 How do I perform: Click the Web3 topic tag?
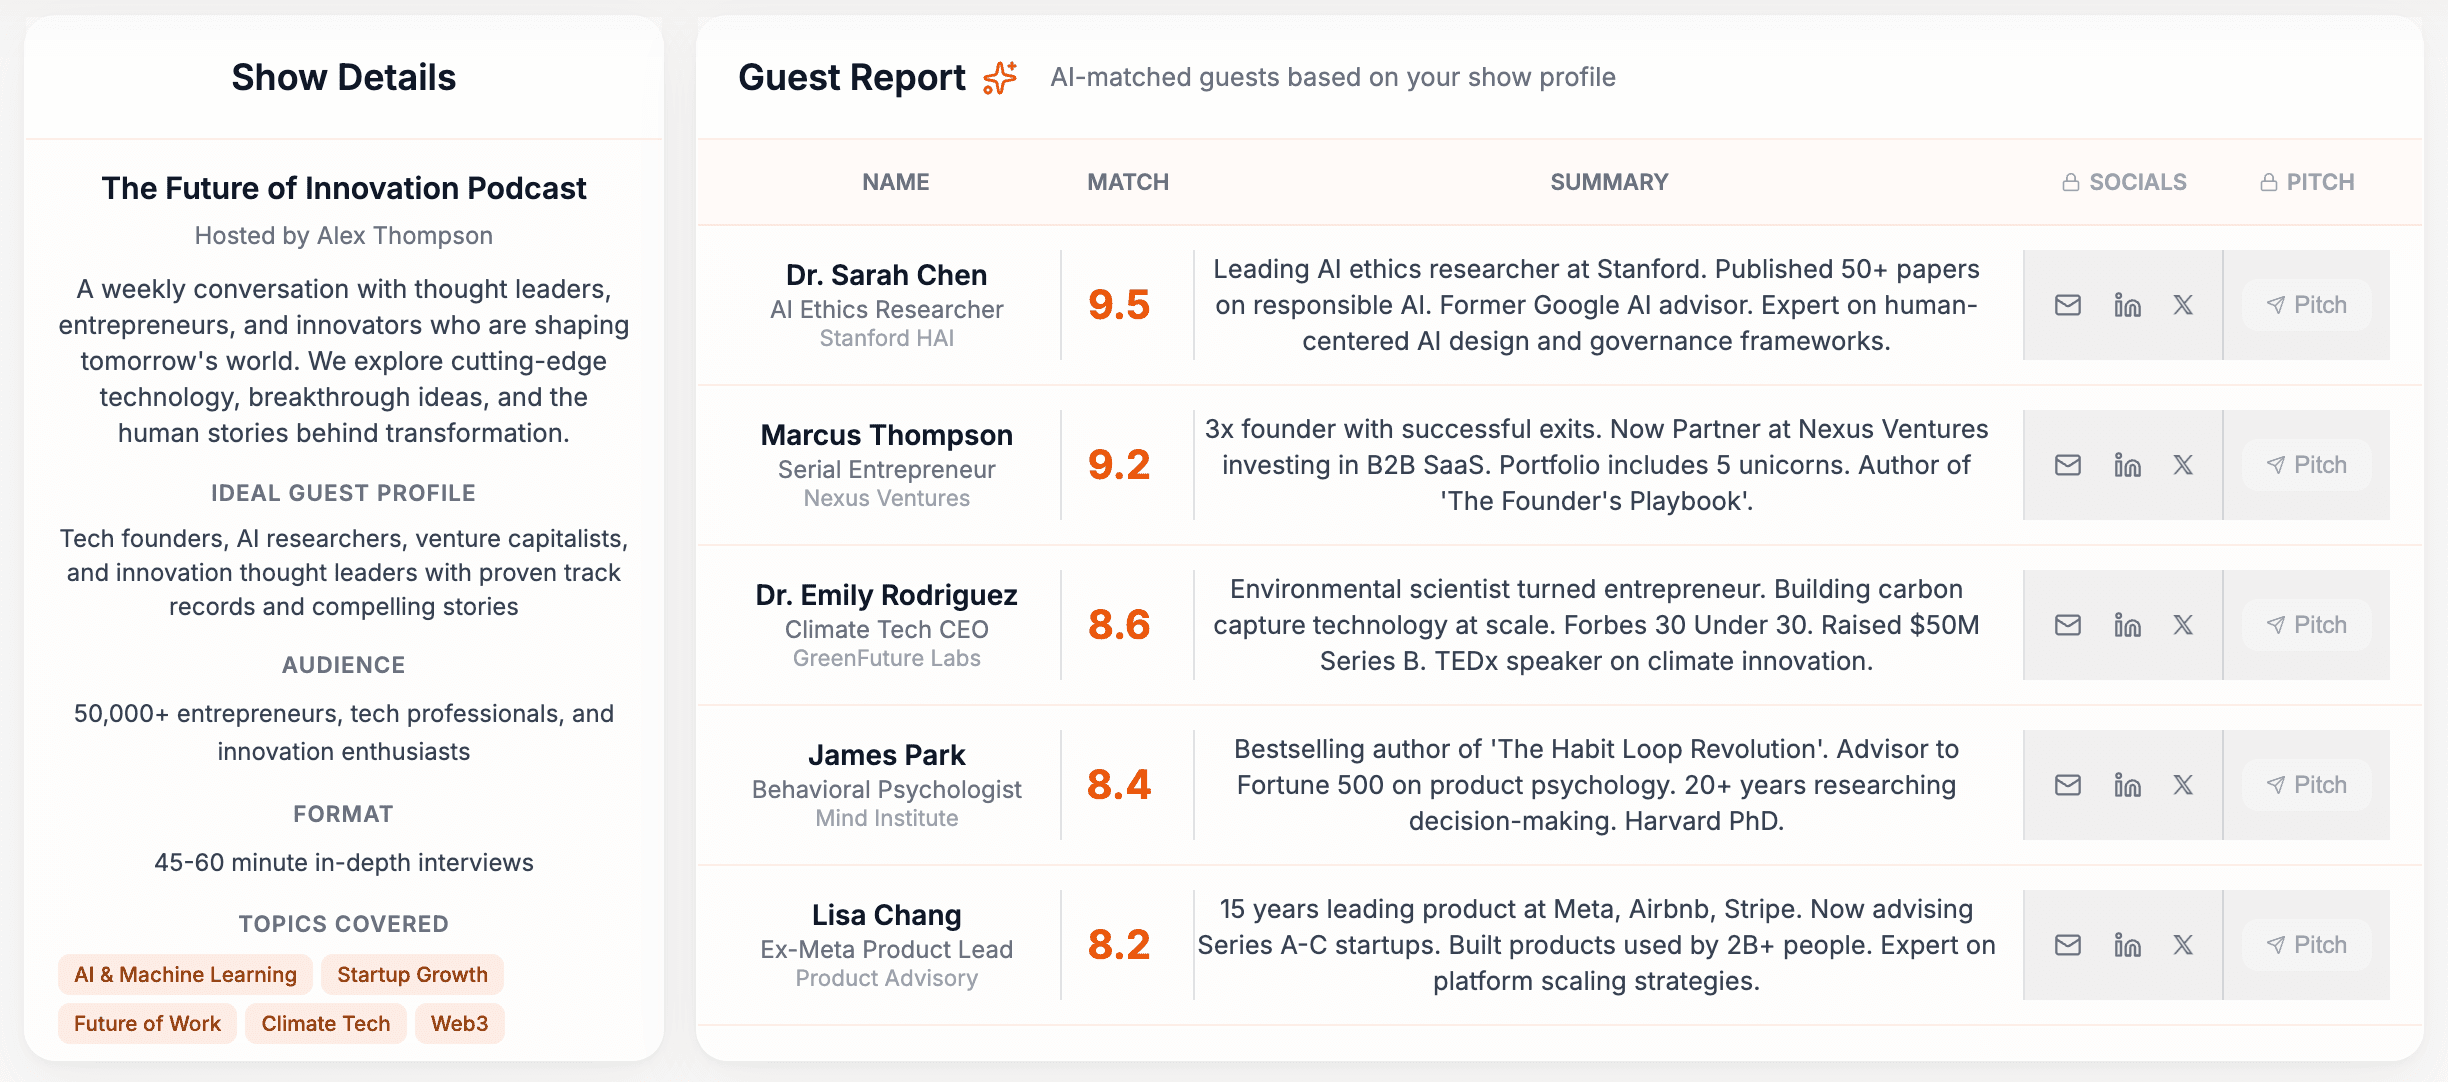(x=459, y=1024)
